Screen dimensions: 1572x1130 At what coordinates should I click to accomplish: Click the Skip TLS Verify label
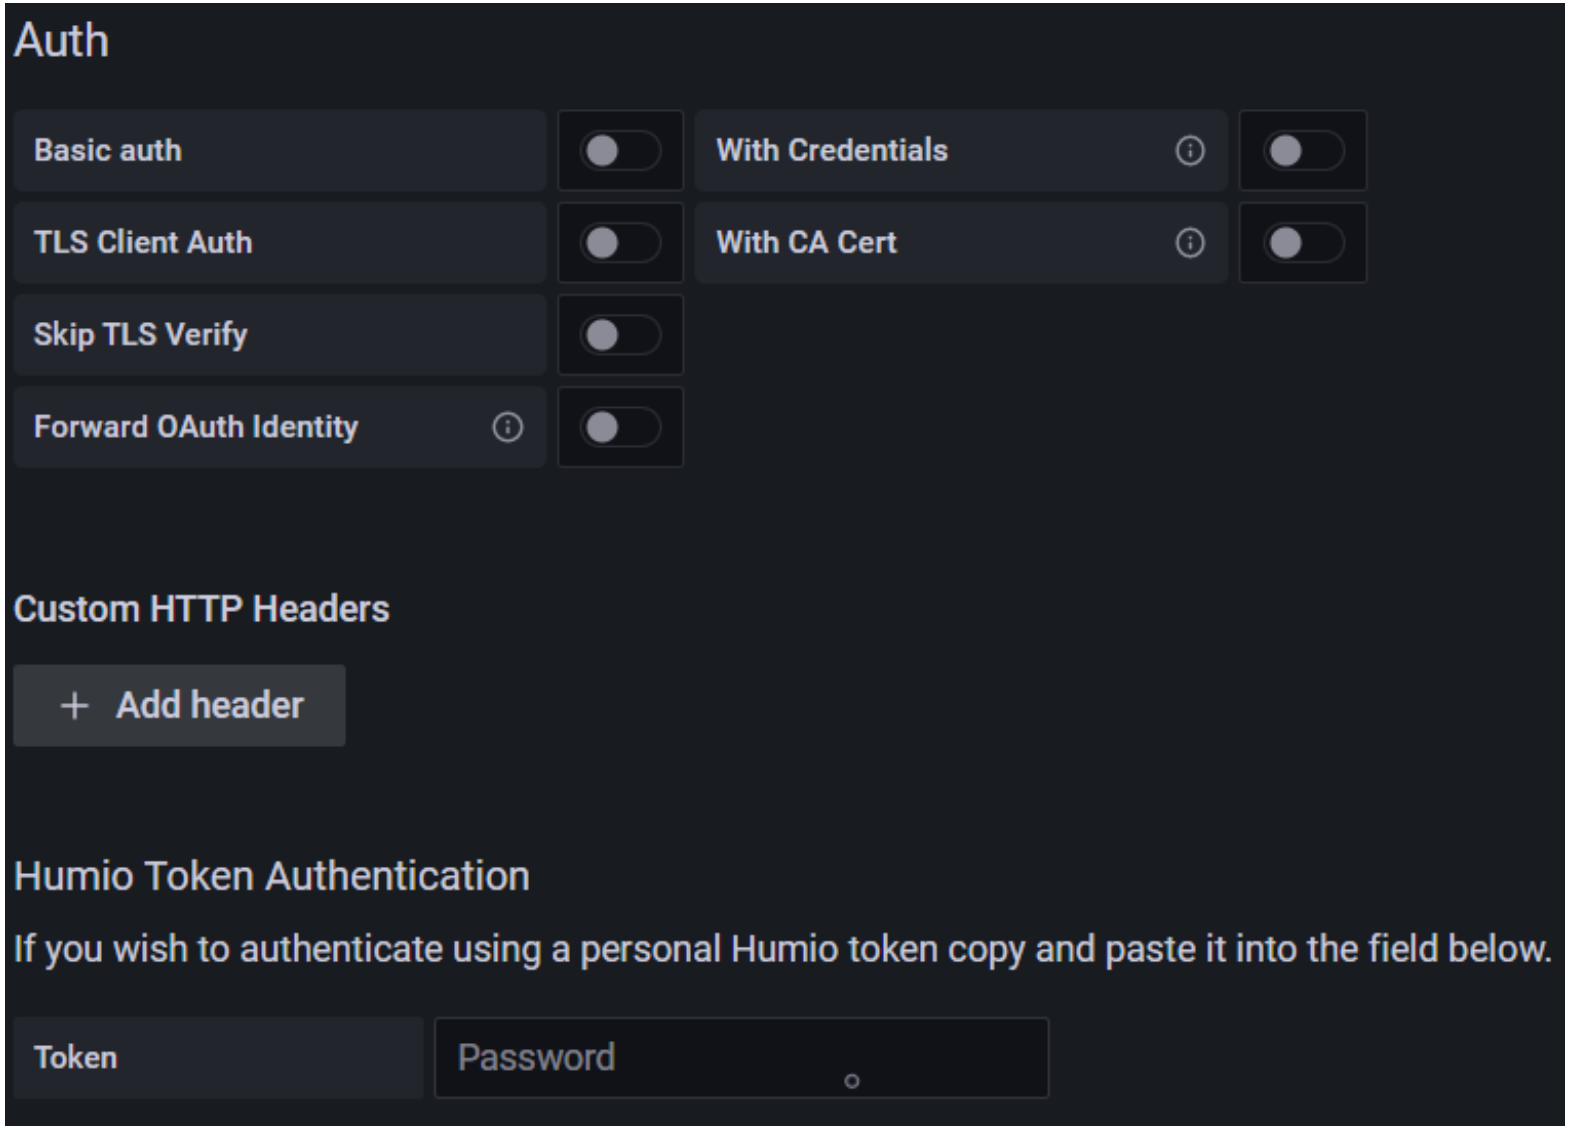pyautogui.click(x=141, y=335)
